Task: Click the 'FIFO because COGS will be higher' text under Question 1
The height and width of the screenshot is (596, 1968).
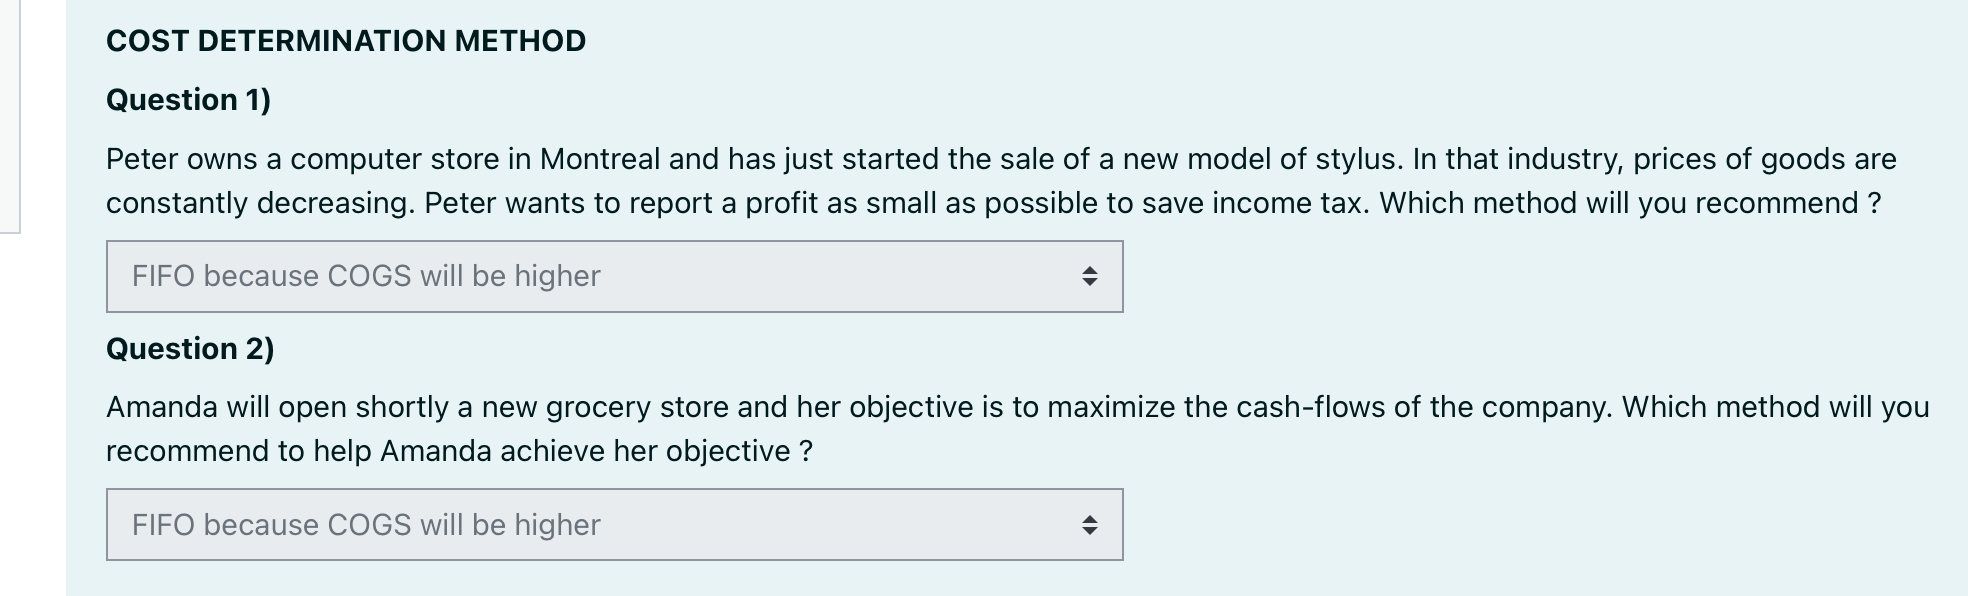Action: pos(366,276)
